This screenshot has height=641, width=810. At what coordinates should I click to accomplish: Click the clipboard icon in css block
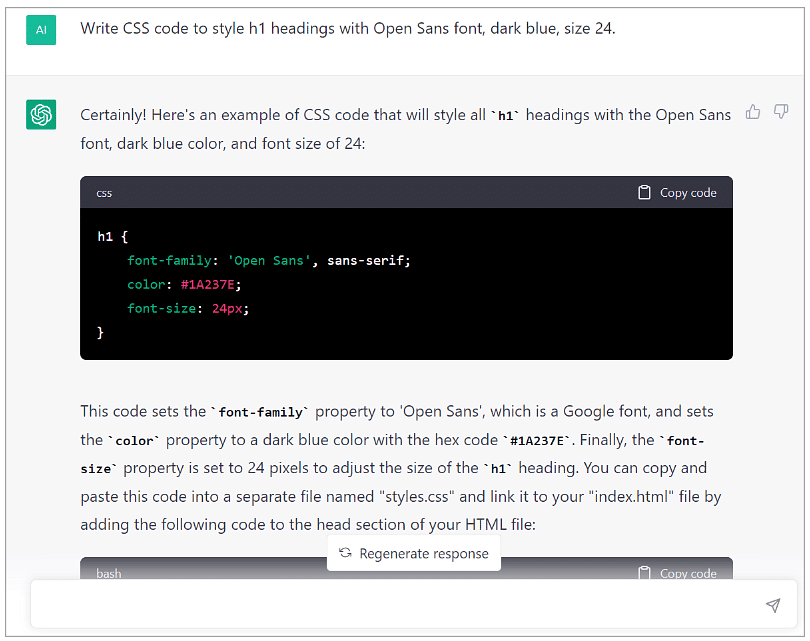pyautogui.click(x=644, y=192)
